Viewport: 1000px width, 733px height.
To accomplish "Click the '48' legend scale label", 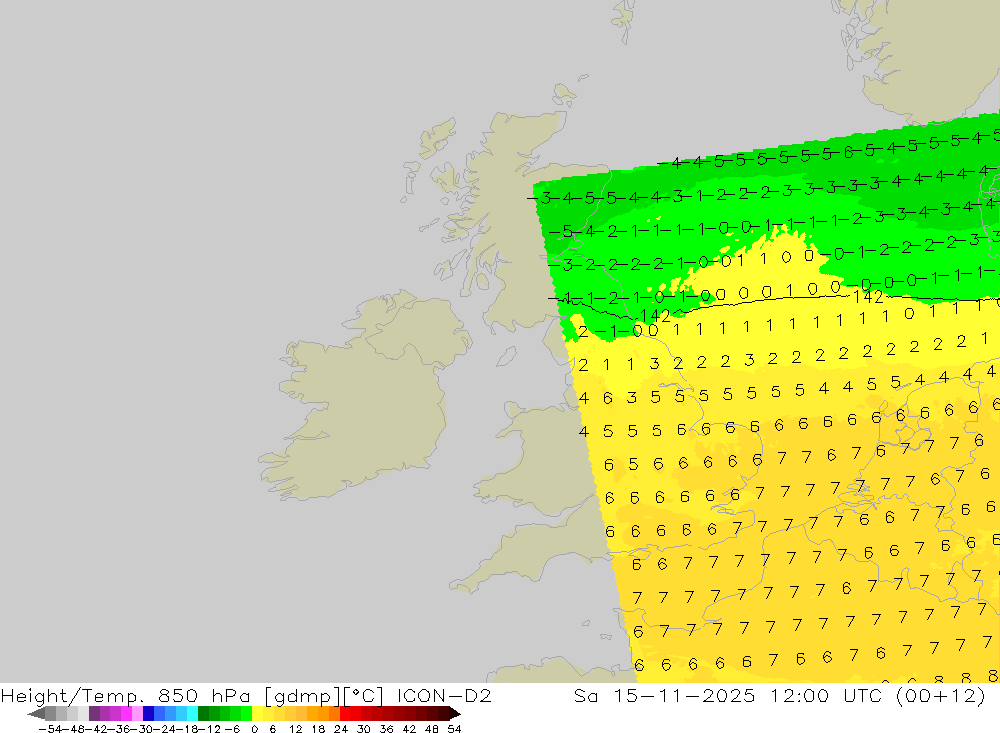I will 432,729.
